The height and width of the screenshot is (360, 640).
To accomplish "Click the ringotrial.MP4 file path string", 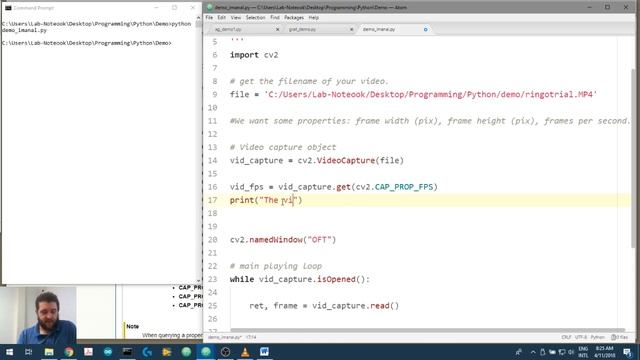I will [431, 94].
